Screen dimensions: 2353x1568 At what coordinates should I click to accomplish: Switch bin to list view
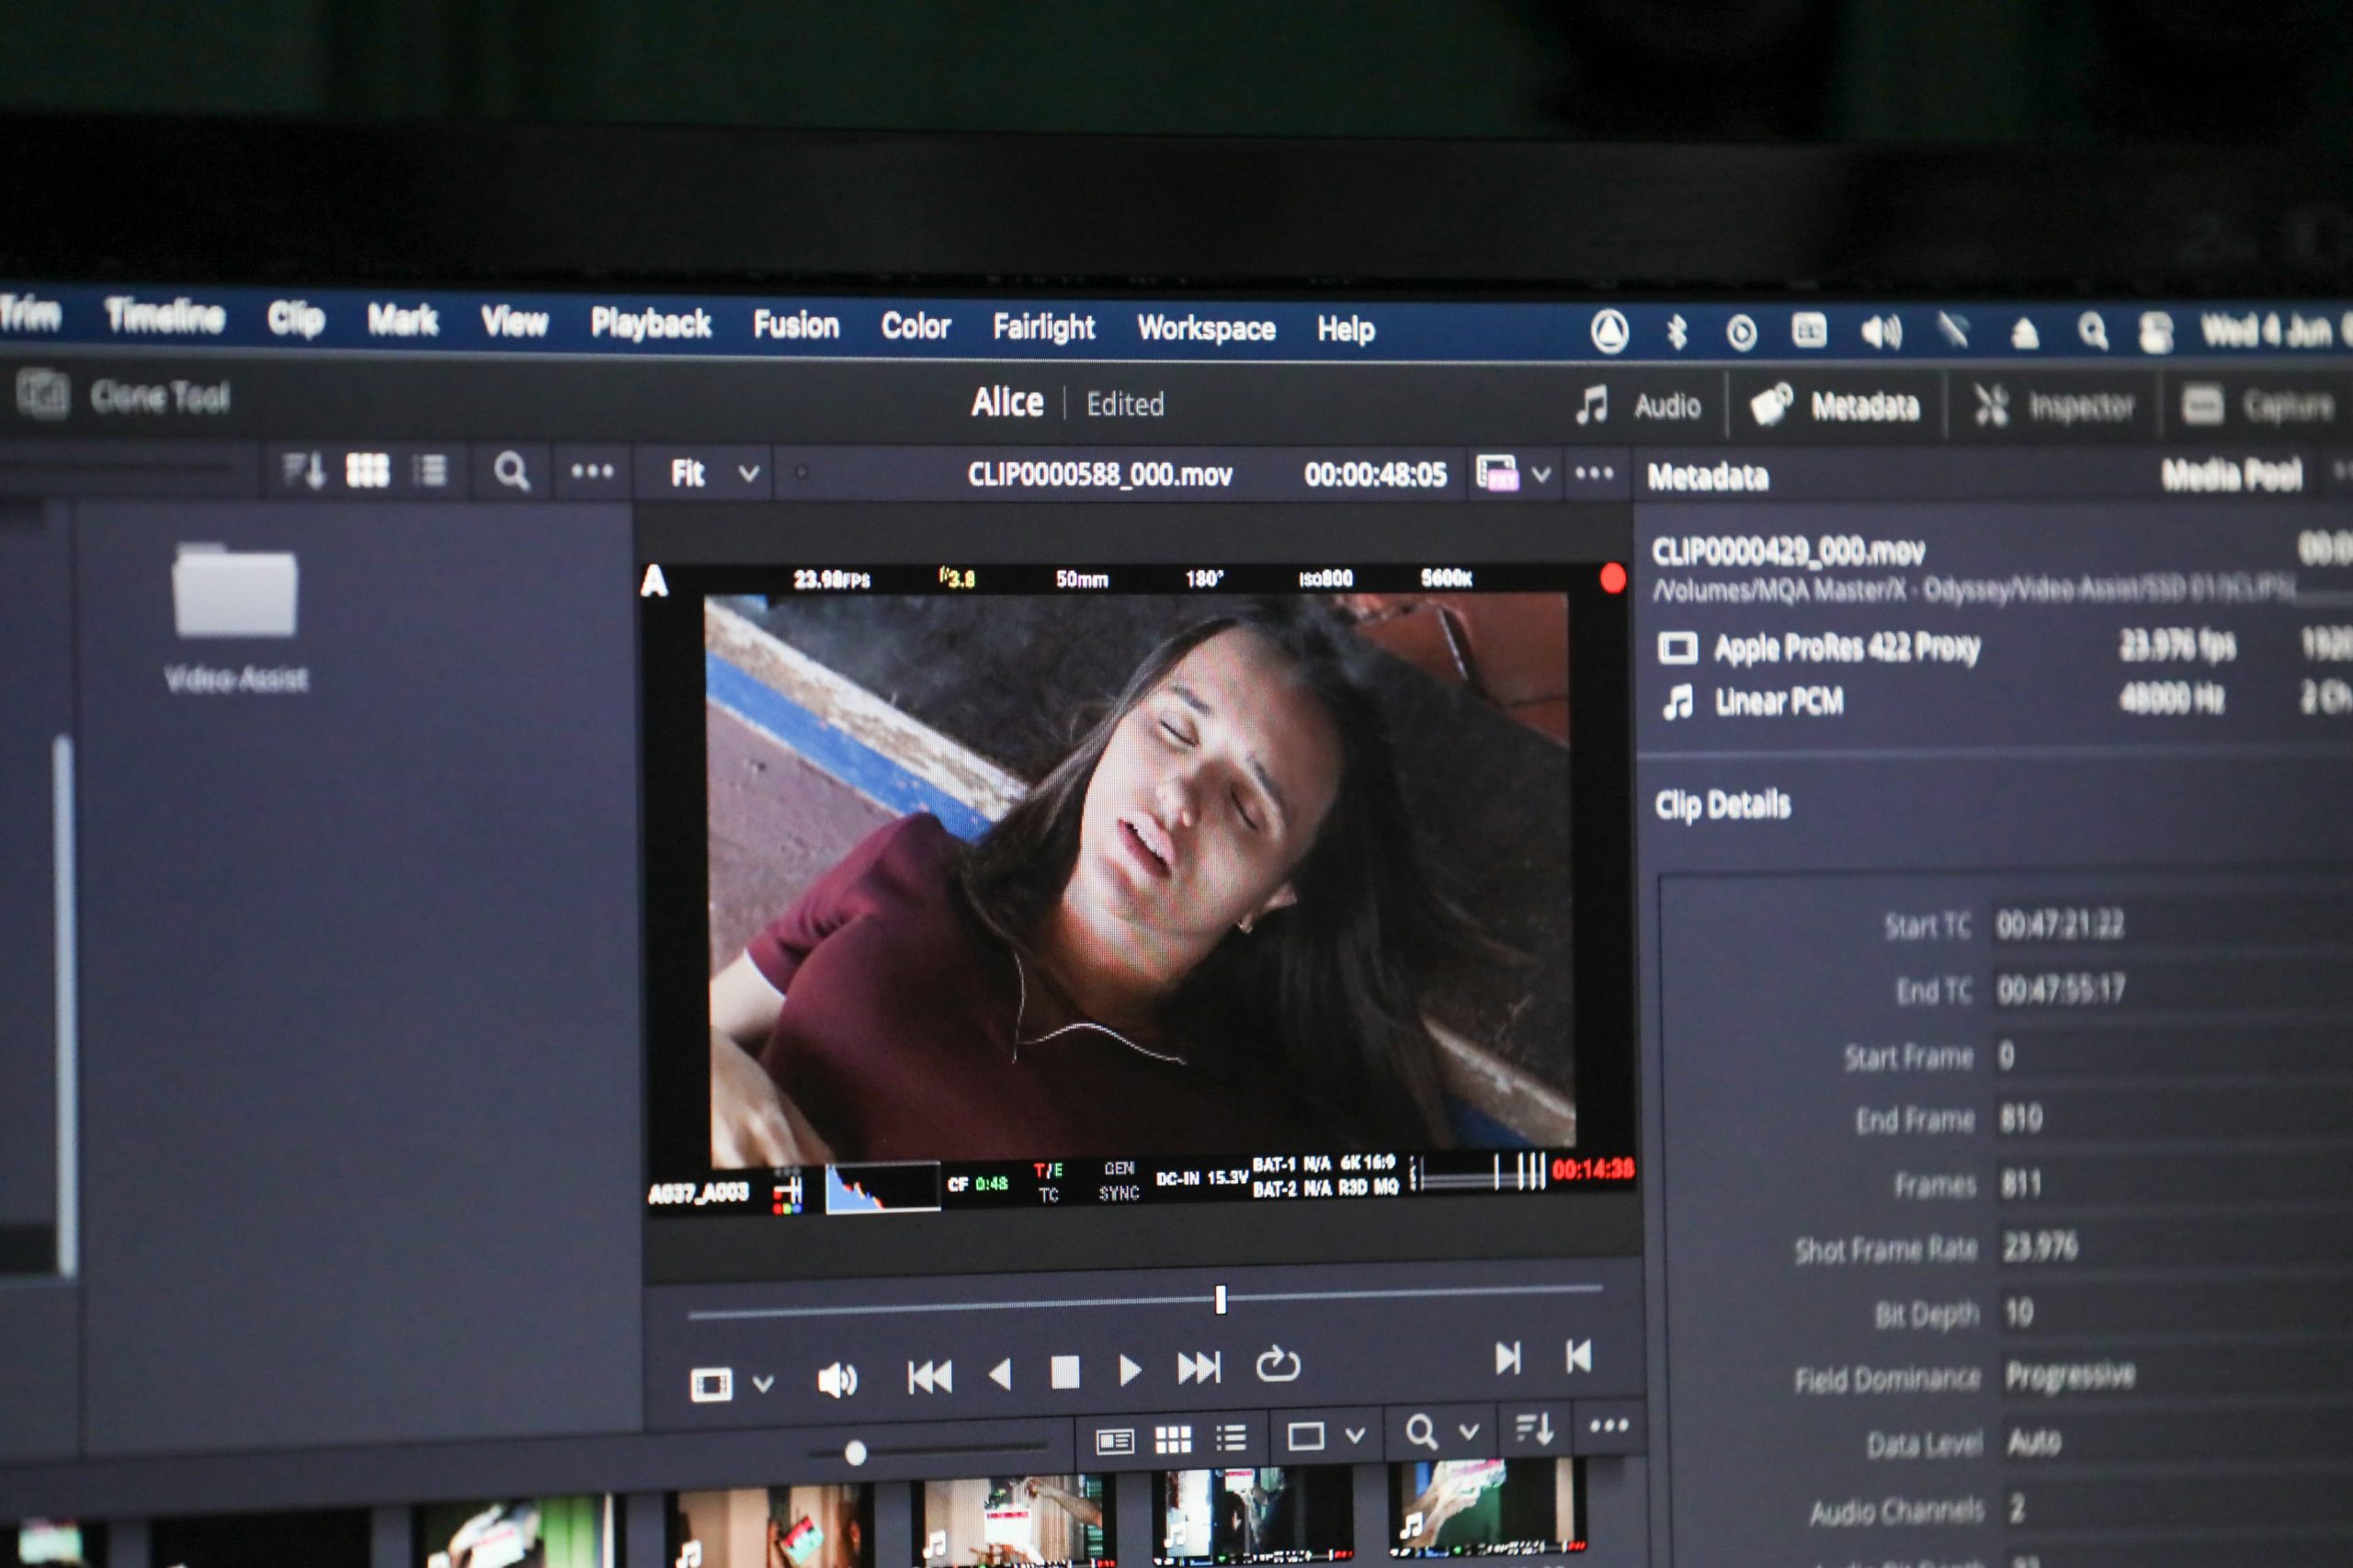[x=430, y=470]
